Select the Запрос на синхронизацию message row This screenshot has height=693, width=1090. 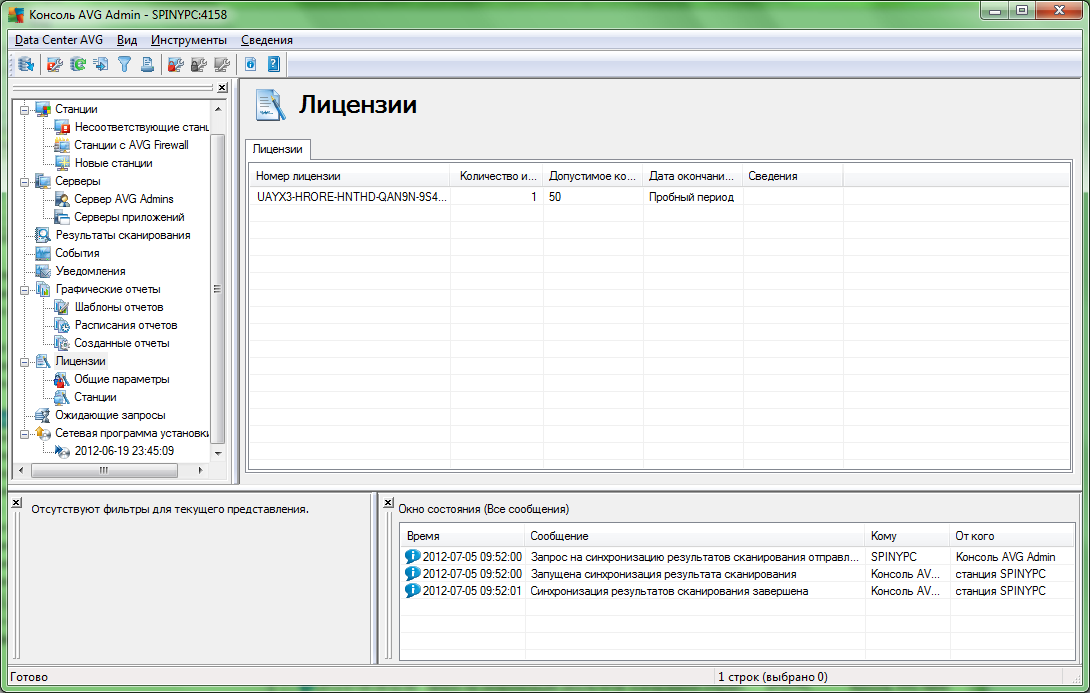[738, 557]
